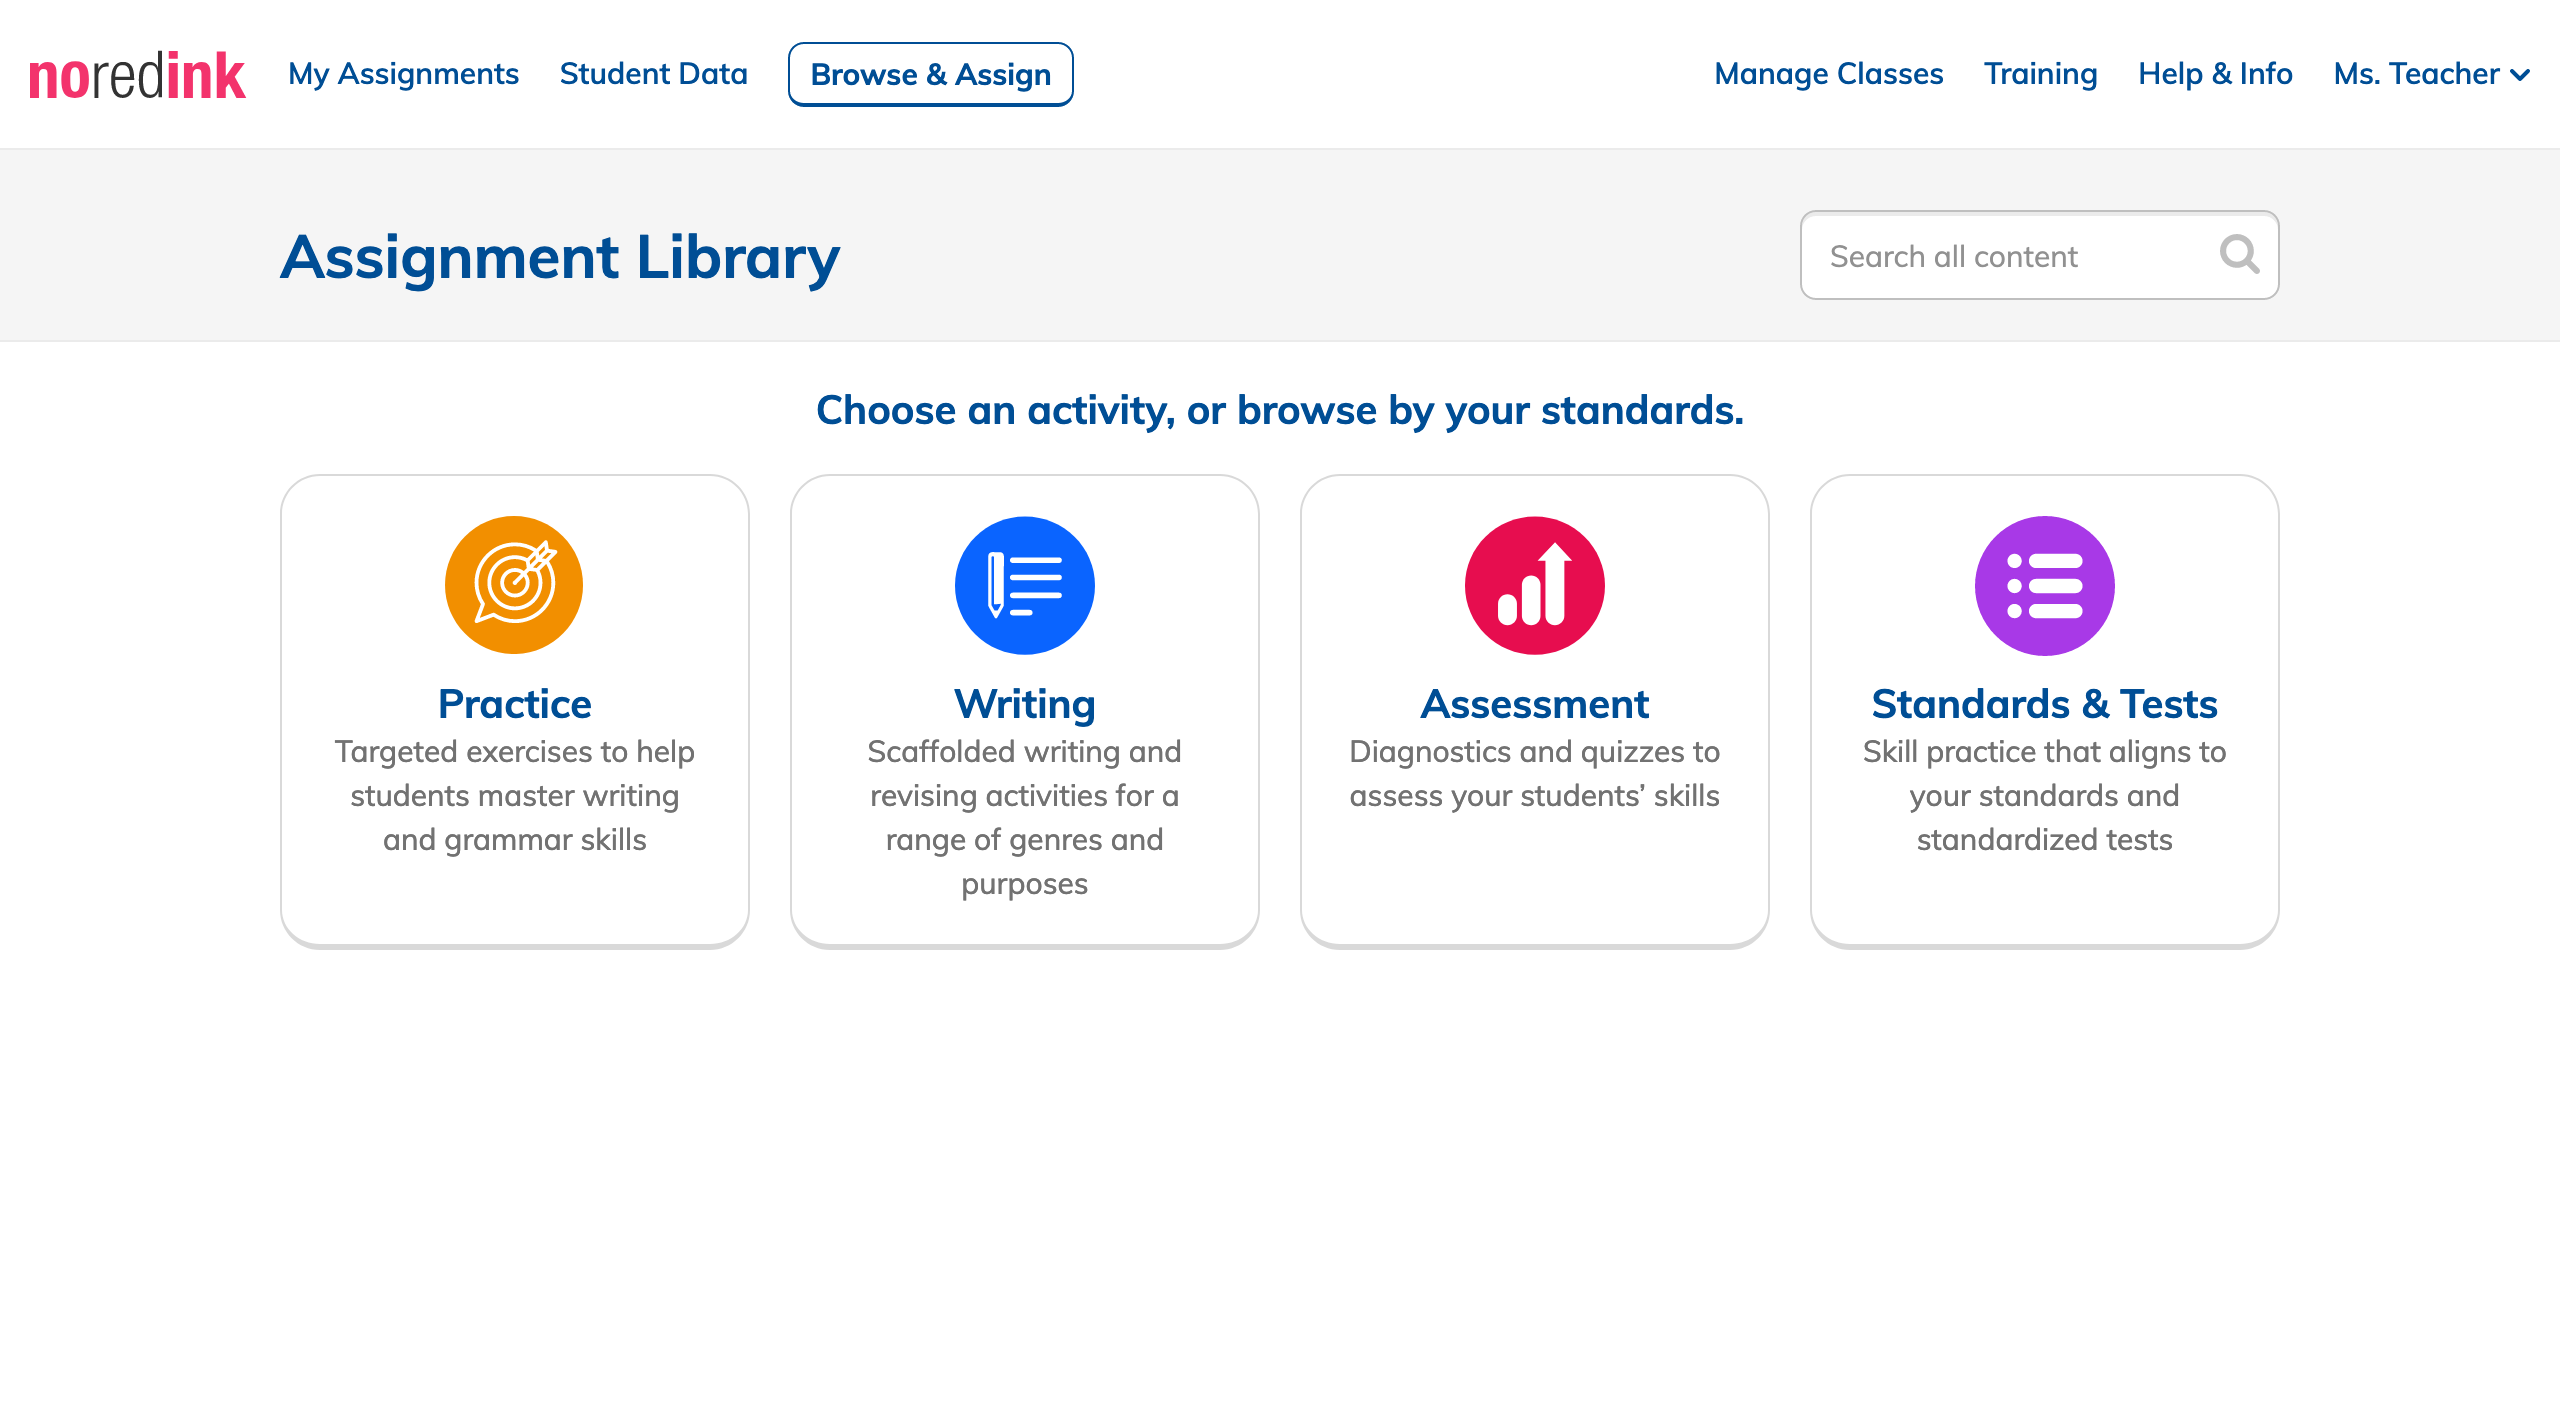
Task: Click the NoRedInk logo
Action: [137, 76]
